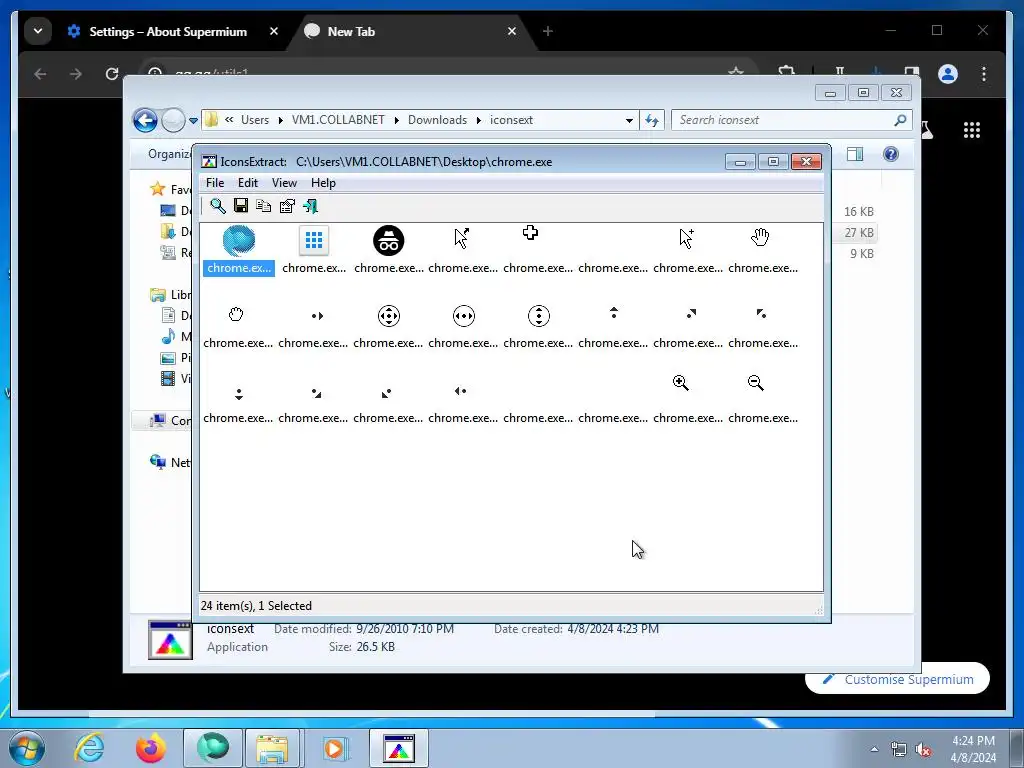
Task: Select the horizontal pan circle cursor icon
Action: 464,316
